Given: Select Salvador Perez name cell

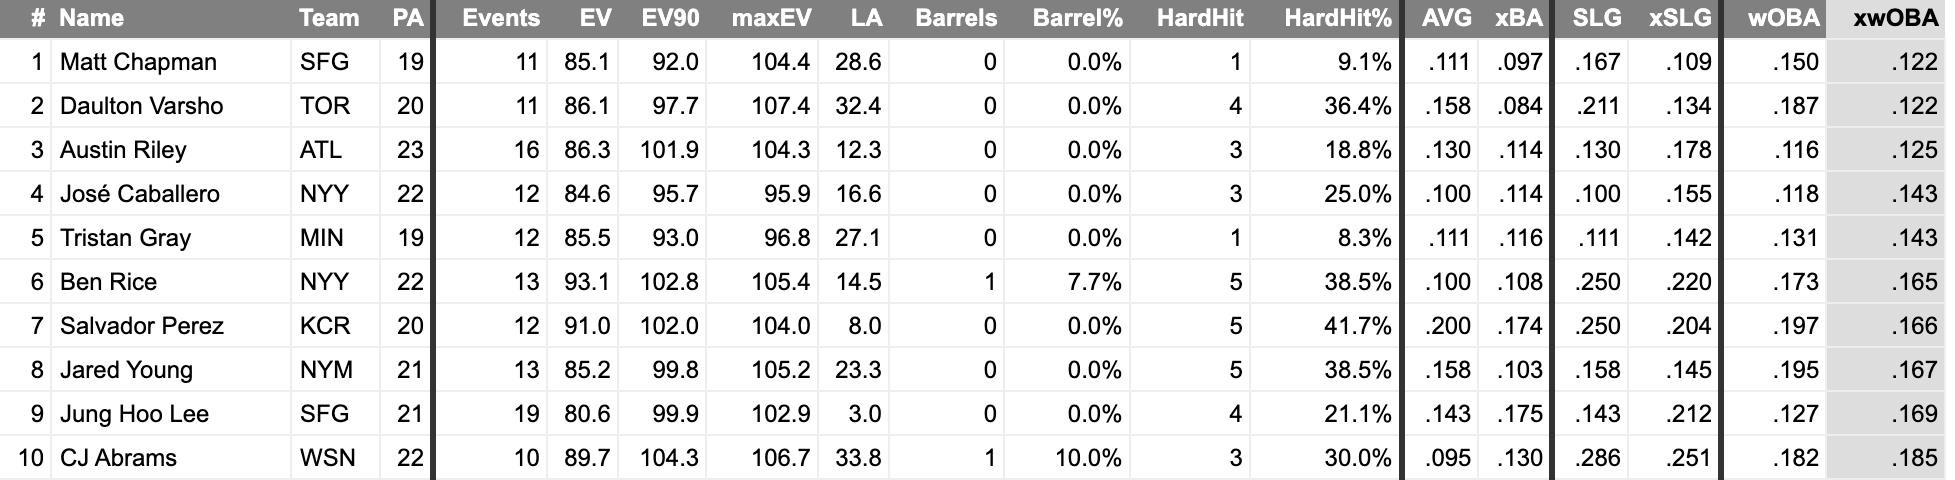Looking at the screenshot, I should 142,326.
